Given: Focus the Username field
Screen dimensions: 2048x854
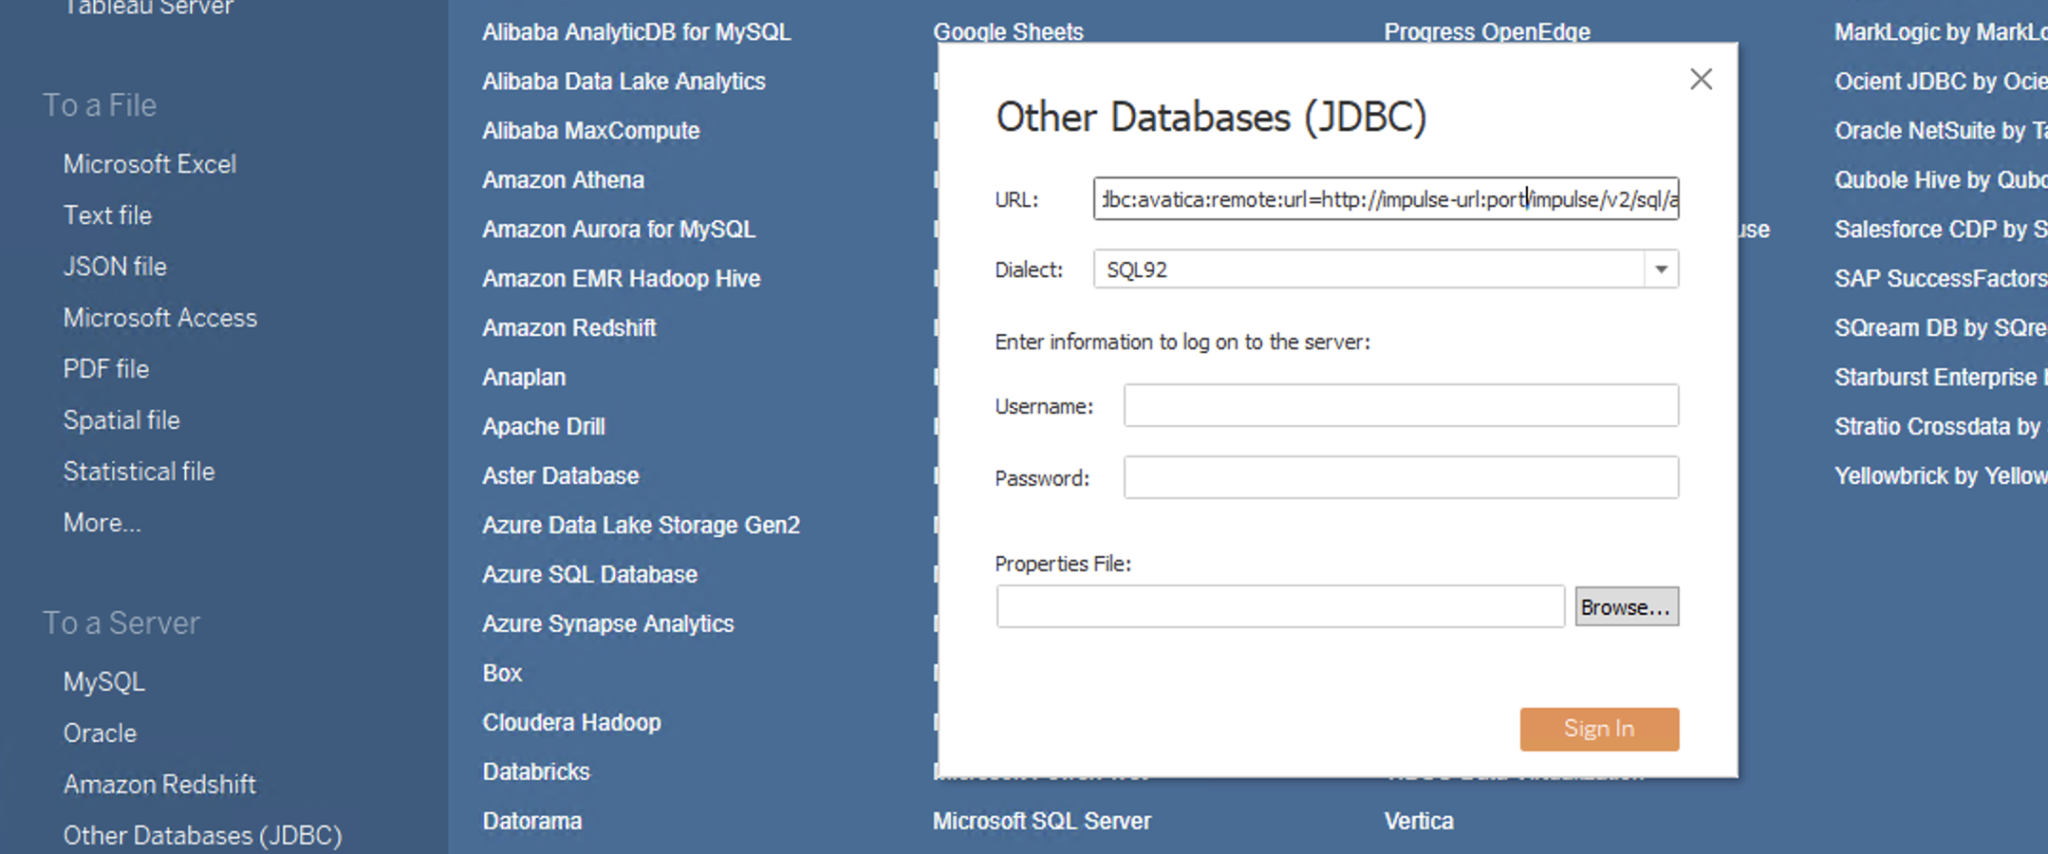Looking at the screenshot, I should click(x=1401, y=405).
